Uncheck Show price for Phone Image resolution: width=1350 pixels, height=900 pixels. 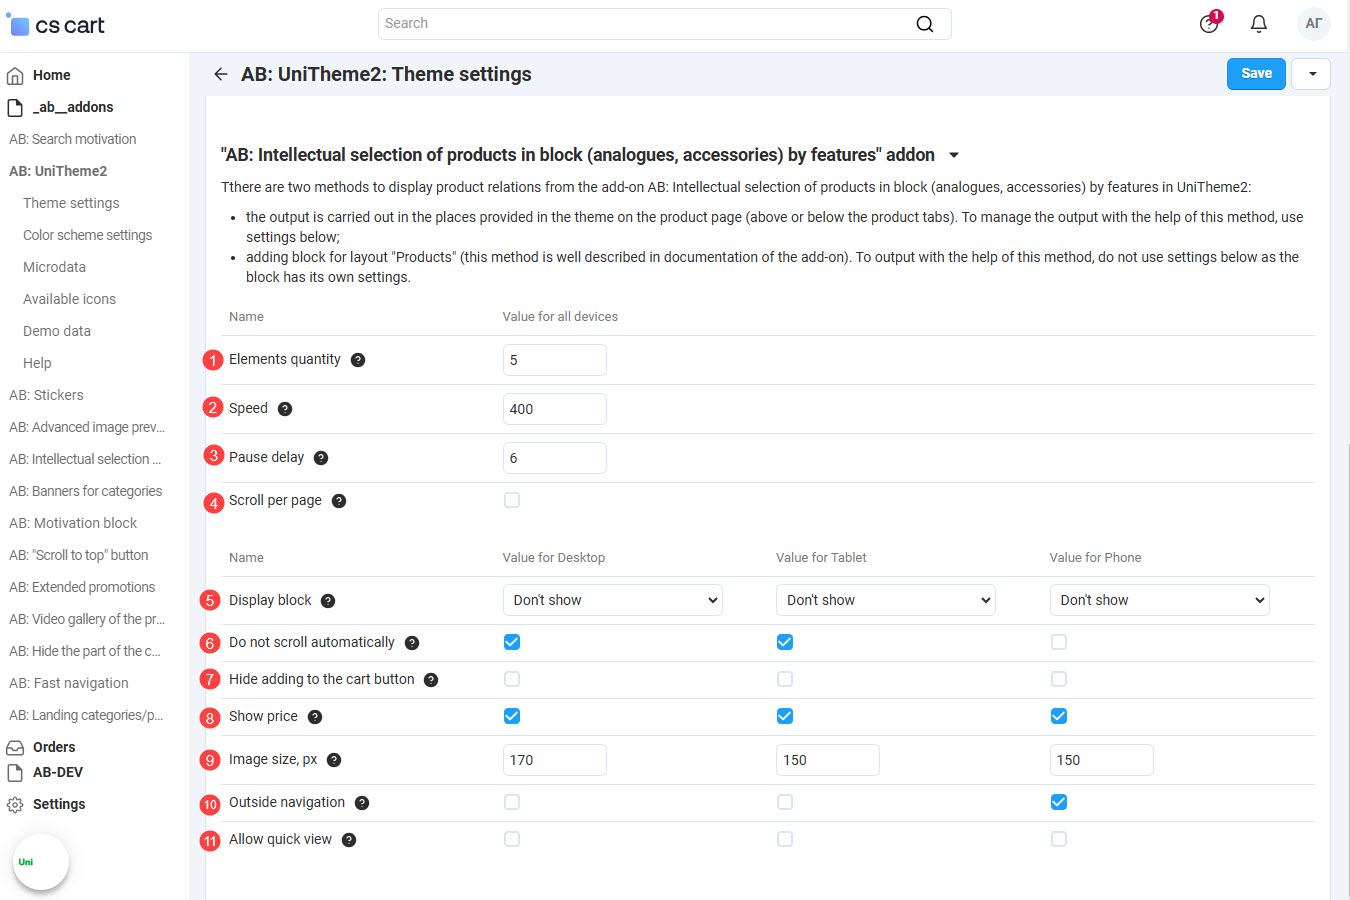pyautogui.click(x=1059, y=716)
